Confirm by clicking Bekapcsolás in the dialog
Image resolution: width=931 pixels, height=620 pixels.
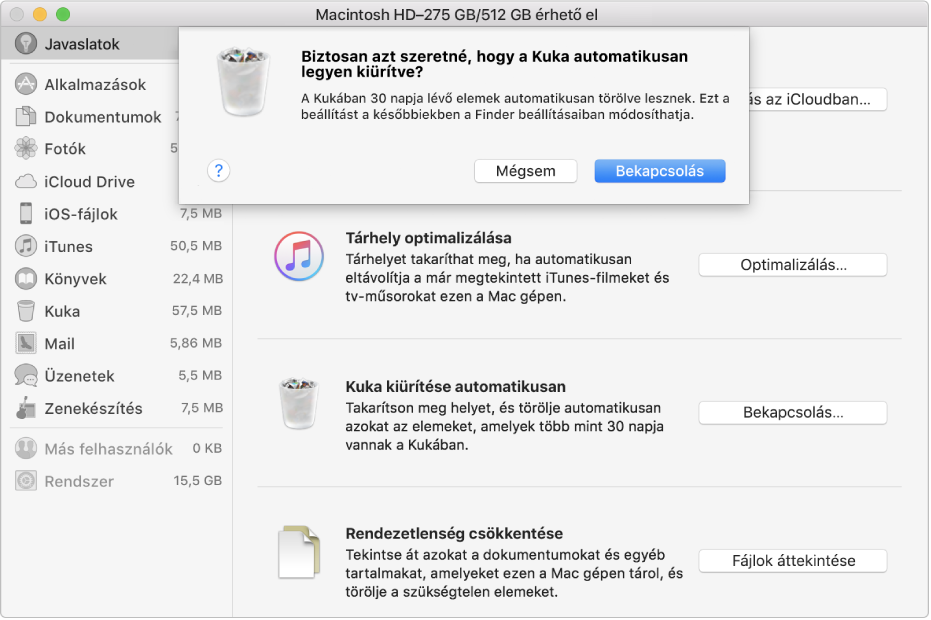click(x=660, y=171)
